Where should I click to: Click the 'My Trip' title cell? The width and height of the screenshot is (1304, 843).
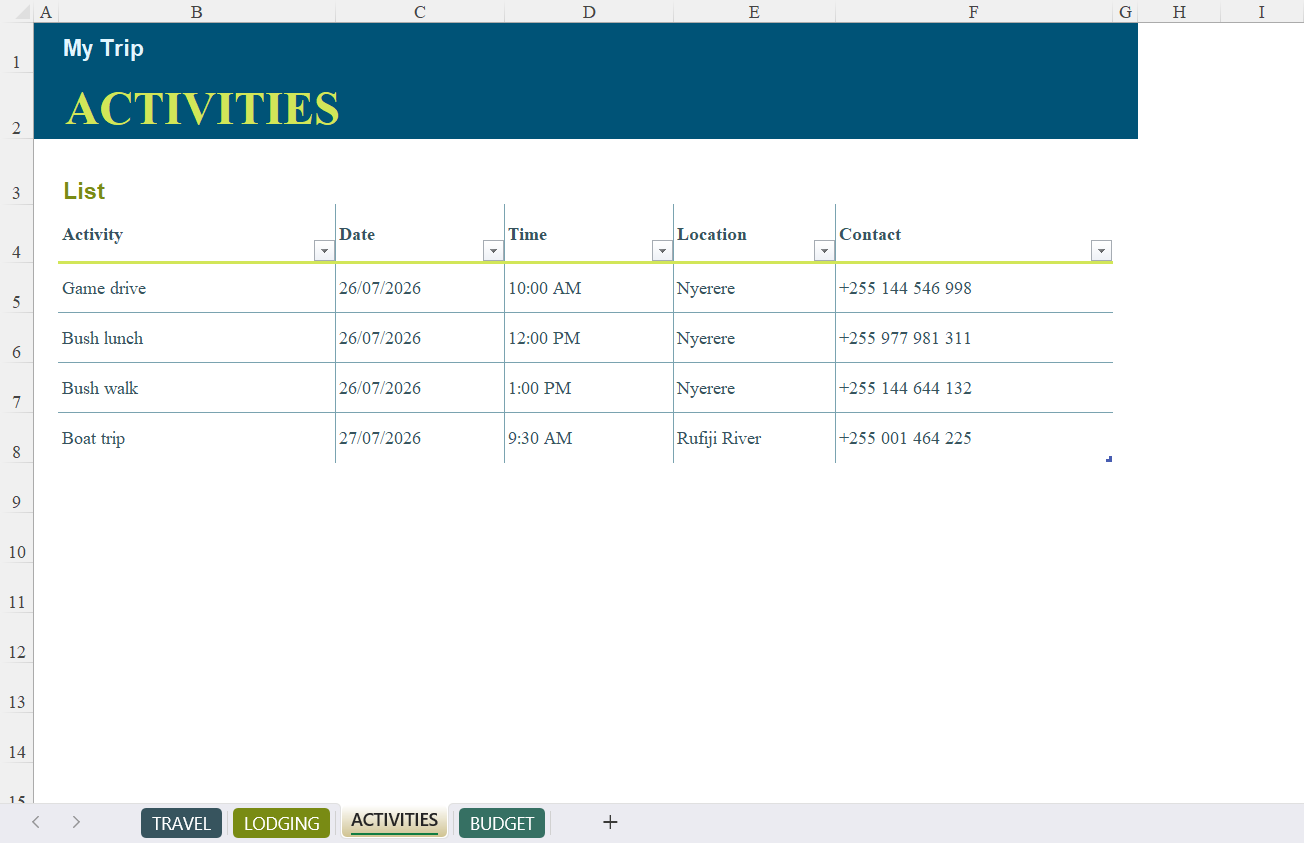point(103,48)
